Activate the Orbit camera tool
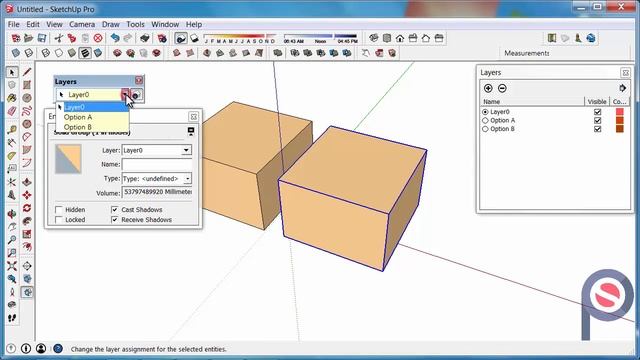The height and width of the screenshot is (360, 640). tap(12, 214)
